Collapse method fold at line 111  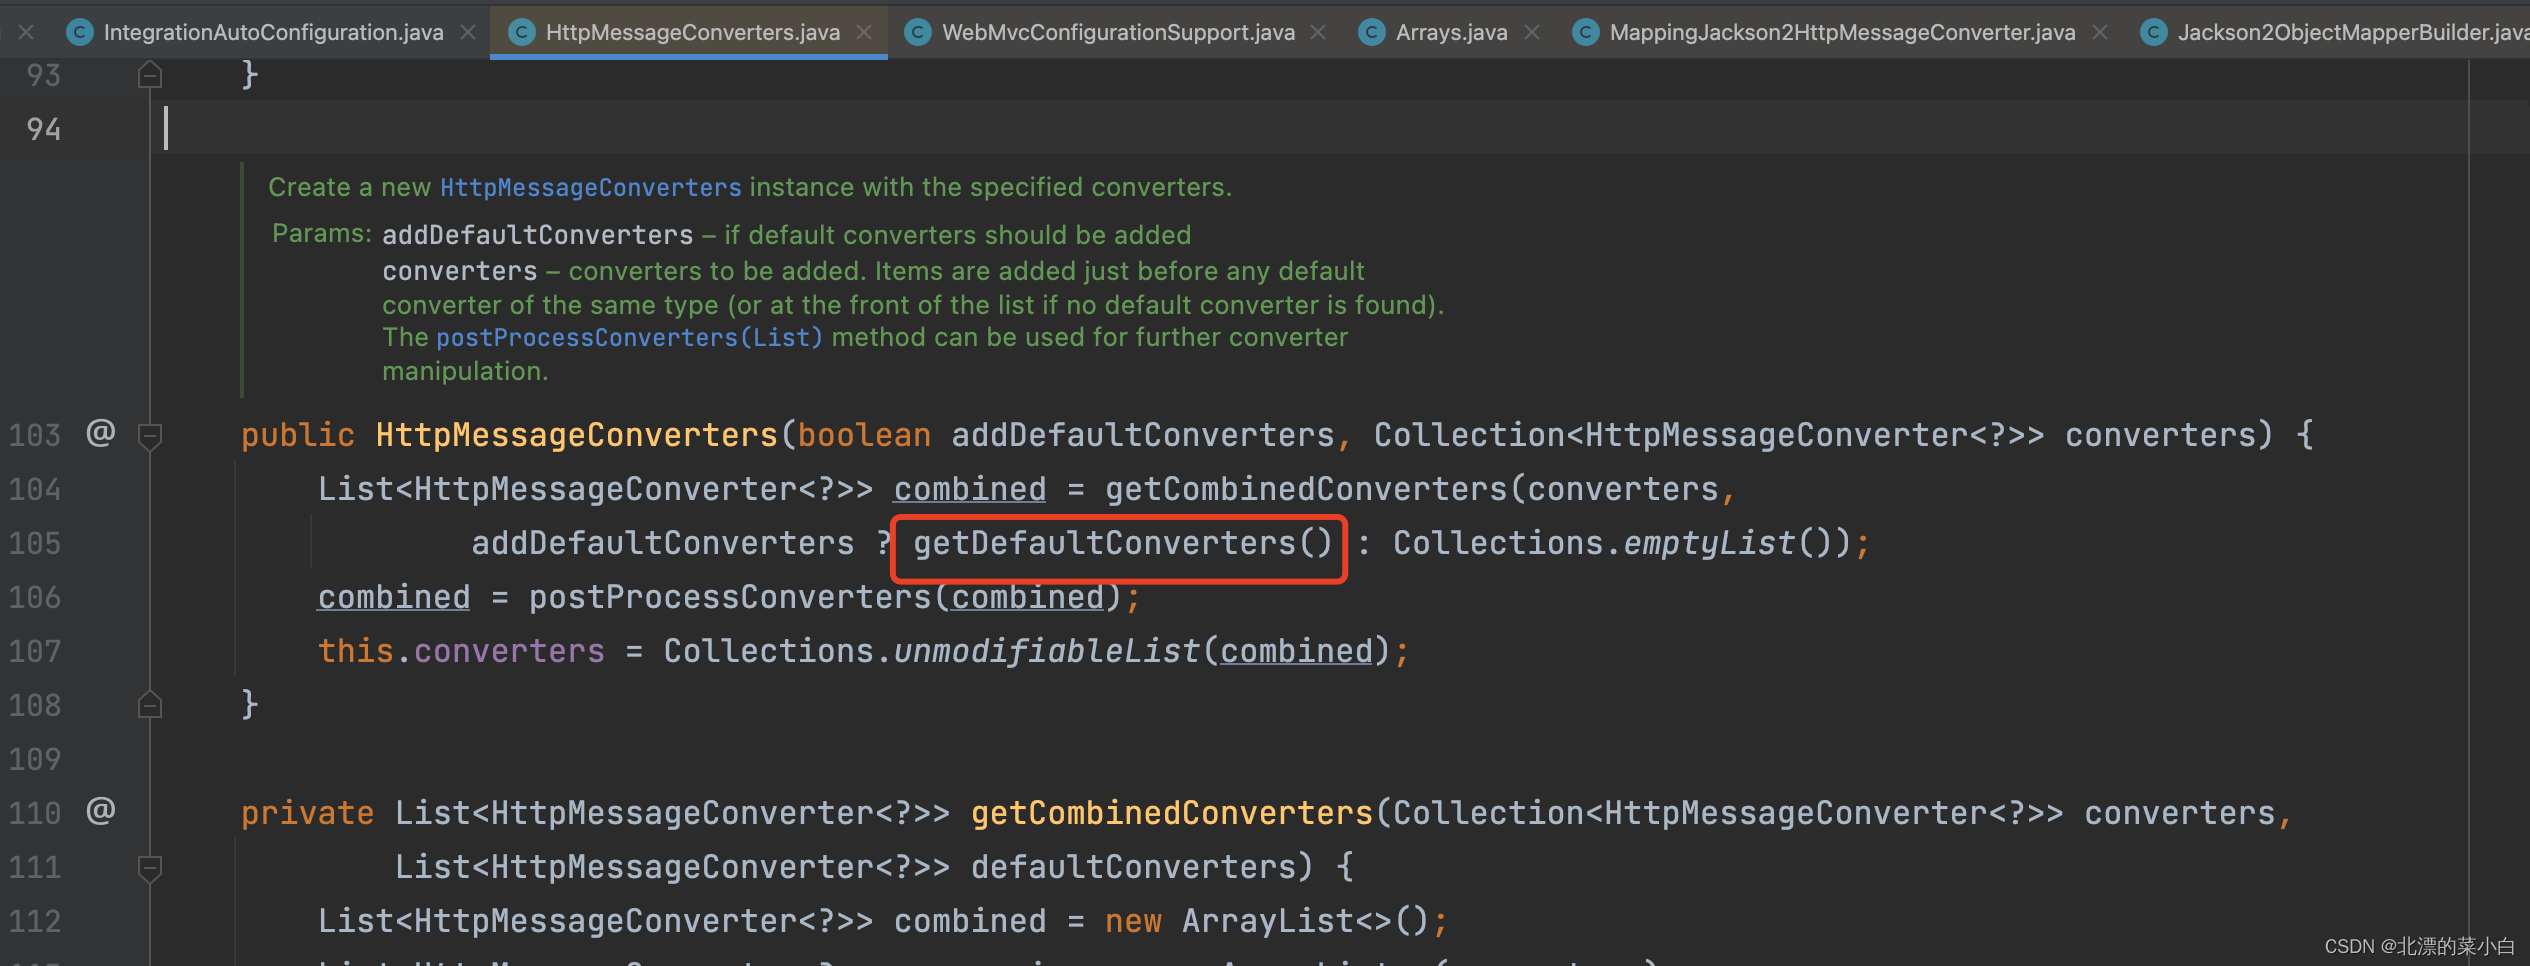(150, 868)
